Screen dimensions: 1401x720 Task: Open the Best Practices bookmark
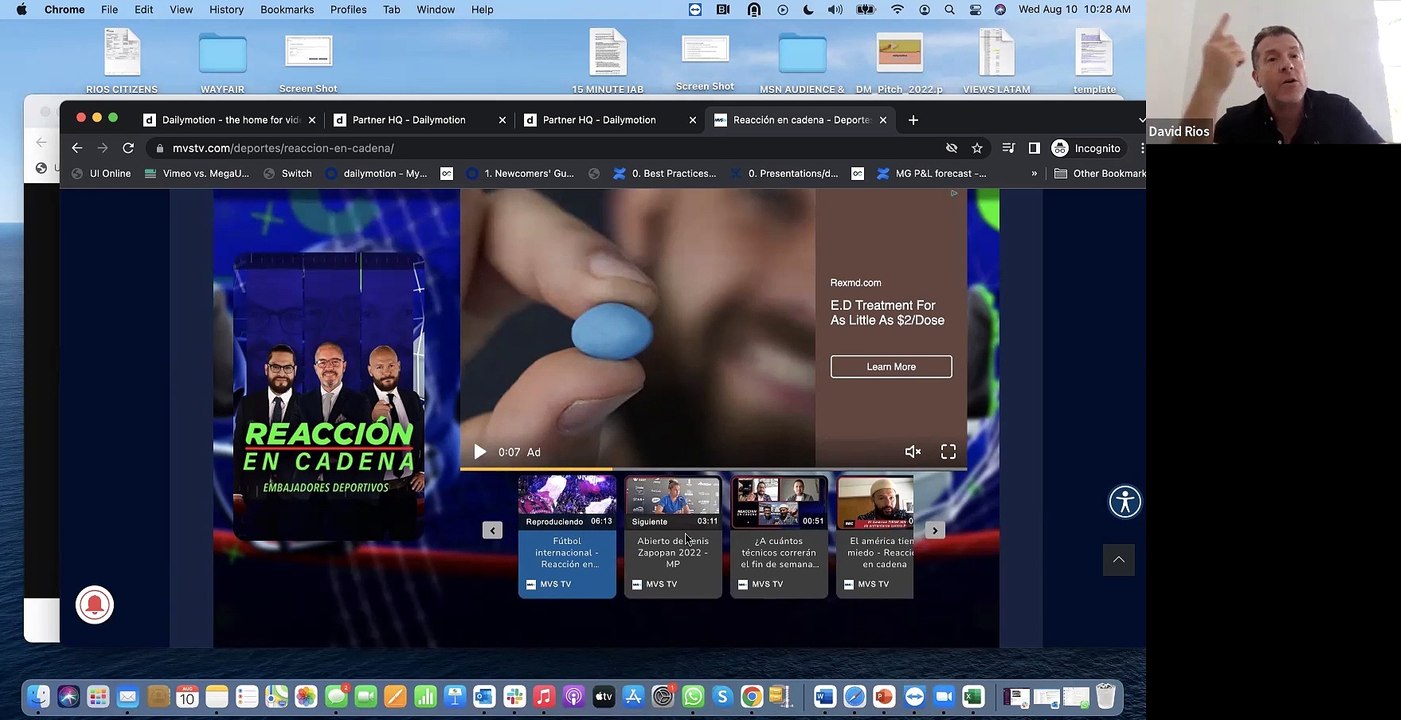click(665, 174)
